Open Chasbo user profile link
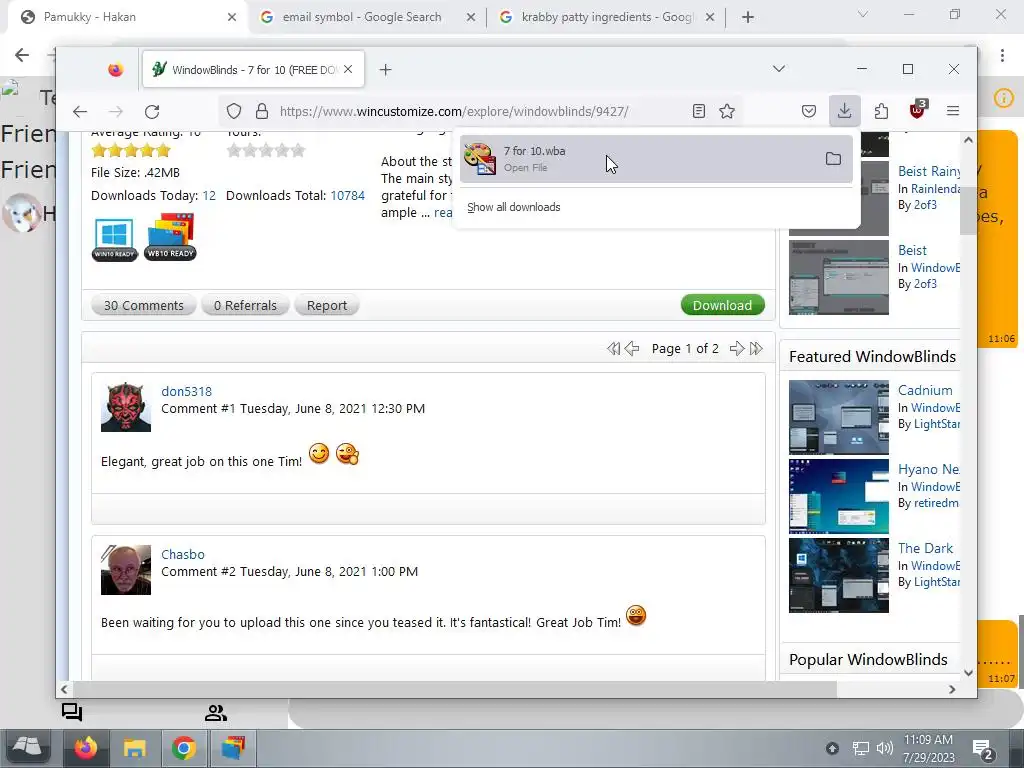1024x768 pixels. pyautogui.click(x=183, y=554)
